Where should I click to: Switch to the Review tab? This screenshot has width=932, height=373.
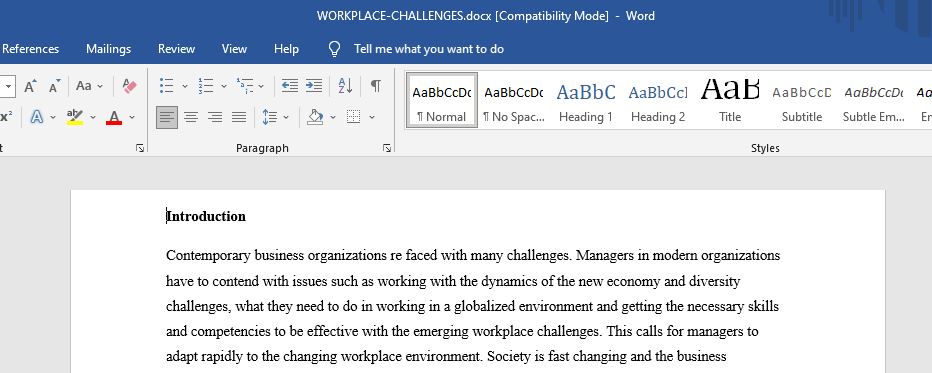tap(177, 49)
